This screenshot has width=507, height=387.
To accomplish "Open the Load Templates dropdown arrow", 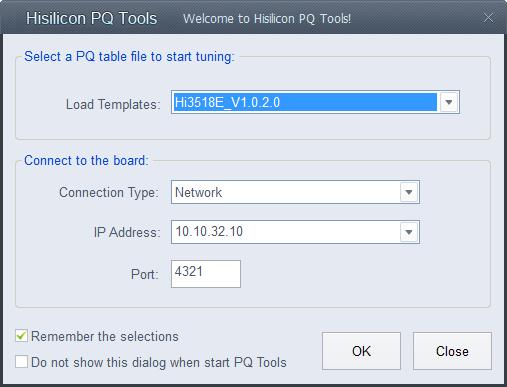I will tap(449, 102).
